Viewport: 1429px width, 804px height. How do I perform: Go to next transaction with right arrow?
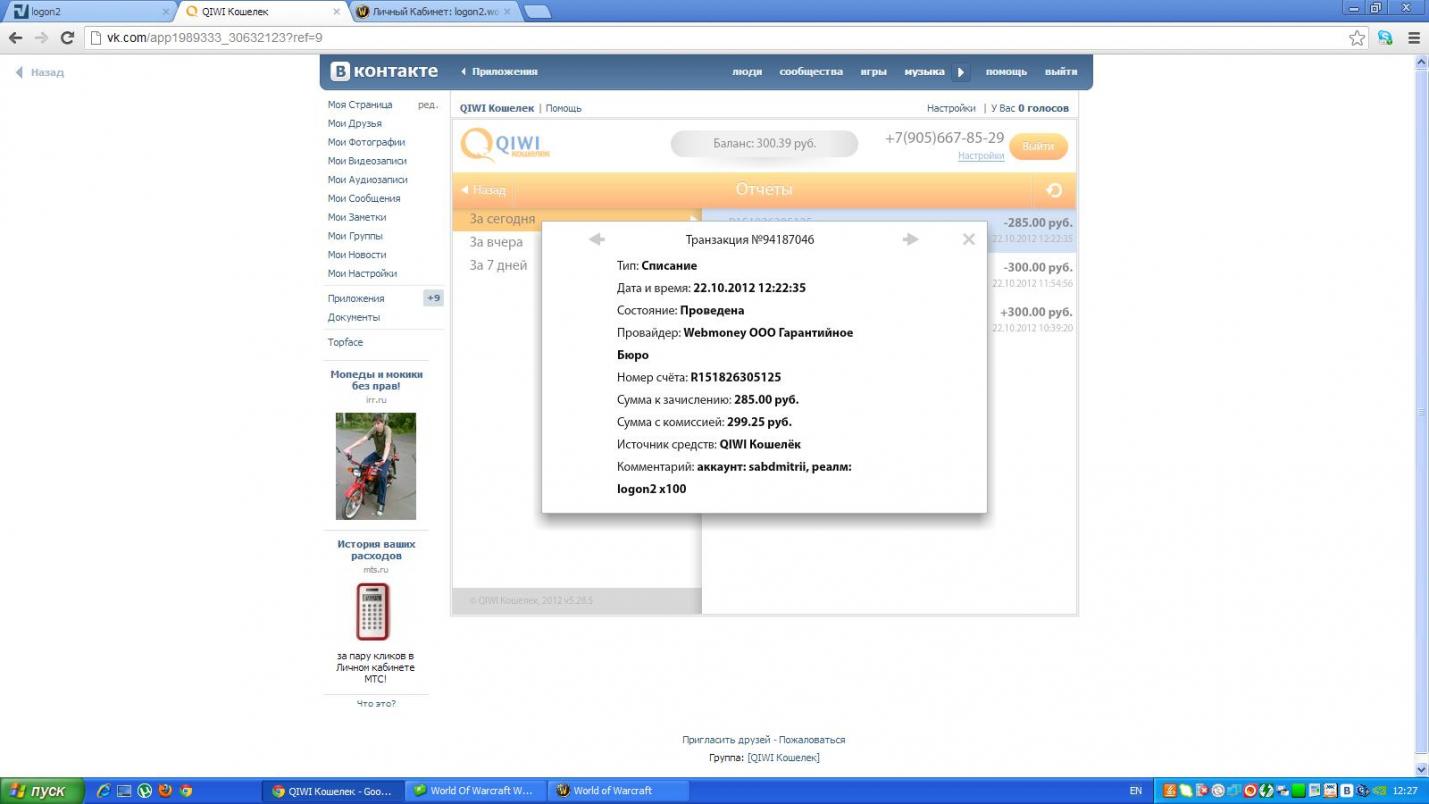click(910, 239)
